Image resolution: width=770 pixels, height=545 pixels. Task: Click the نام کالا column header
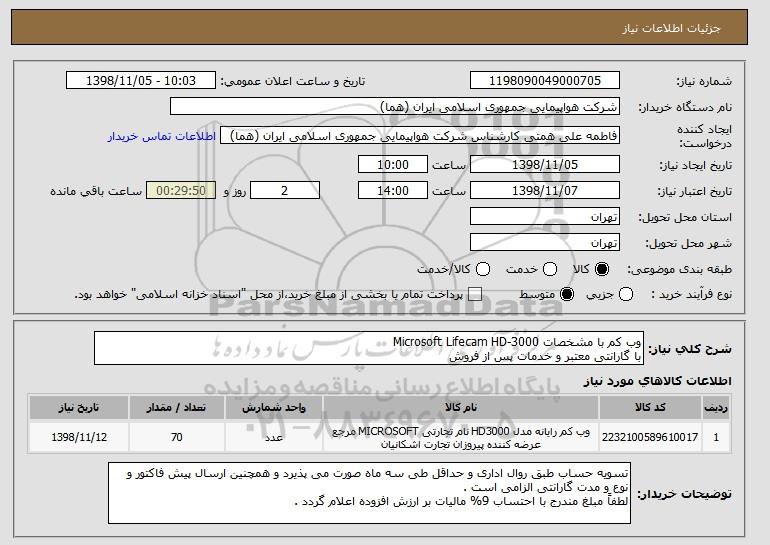461,408
